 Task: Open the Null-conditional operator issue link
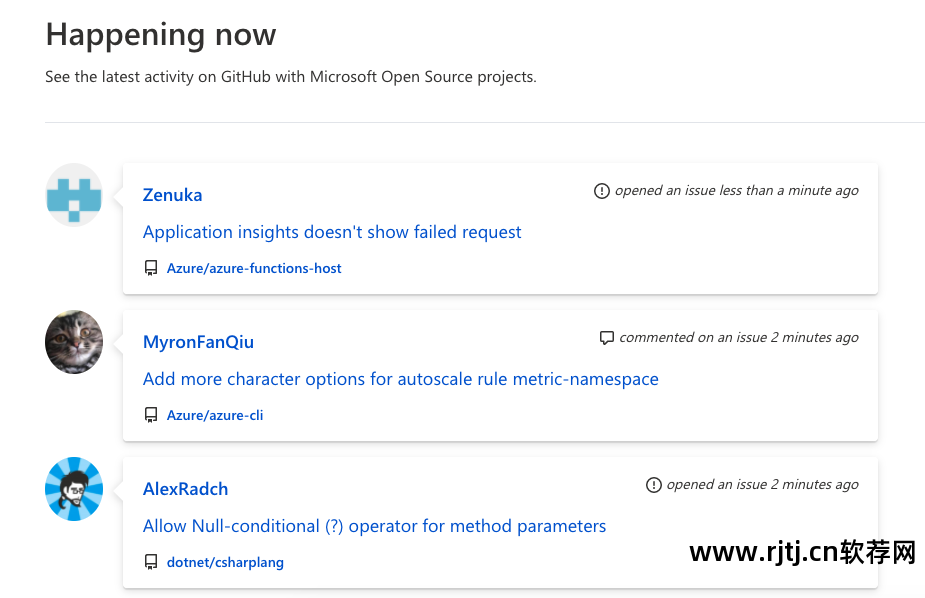click(374, 526)
